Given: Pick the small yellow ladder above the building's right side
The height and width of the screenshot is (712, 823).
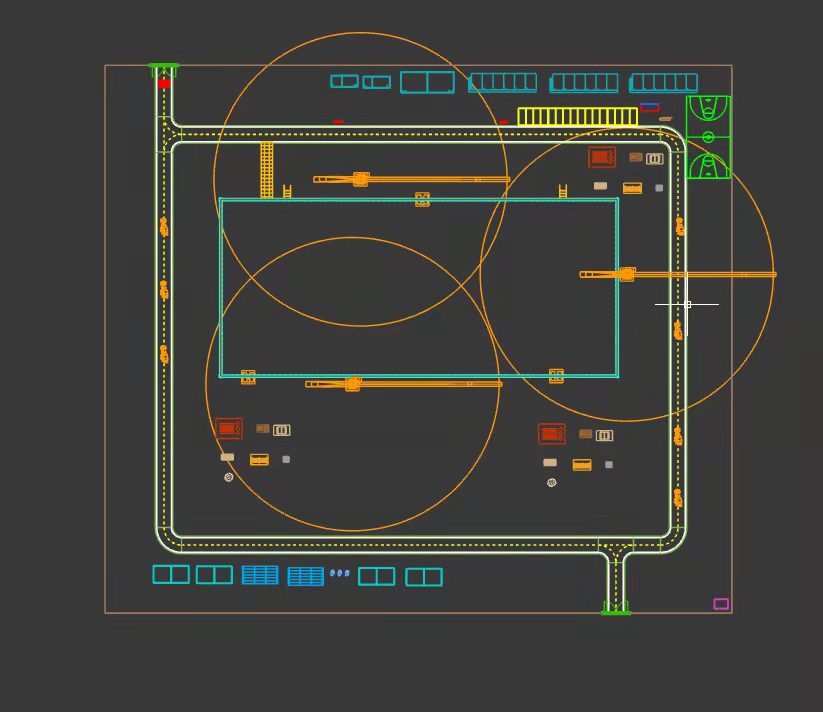Looking at the screenshot, I should pos(563,192).
